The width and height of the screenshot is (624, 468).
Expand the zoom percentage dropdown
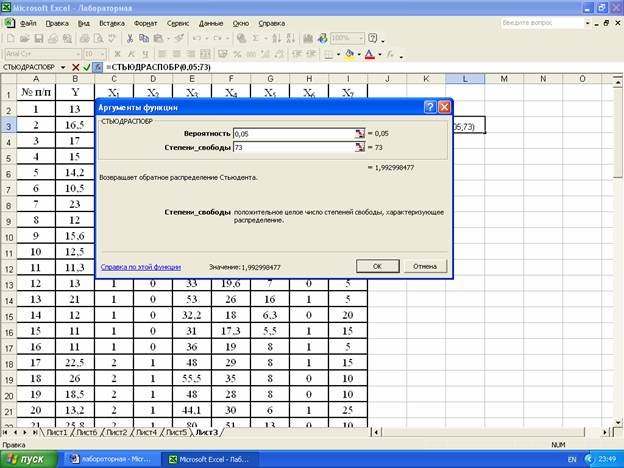(x=360, y=38)
